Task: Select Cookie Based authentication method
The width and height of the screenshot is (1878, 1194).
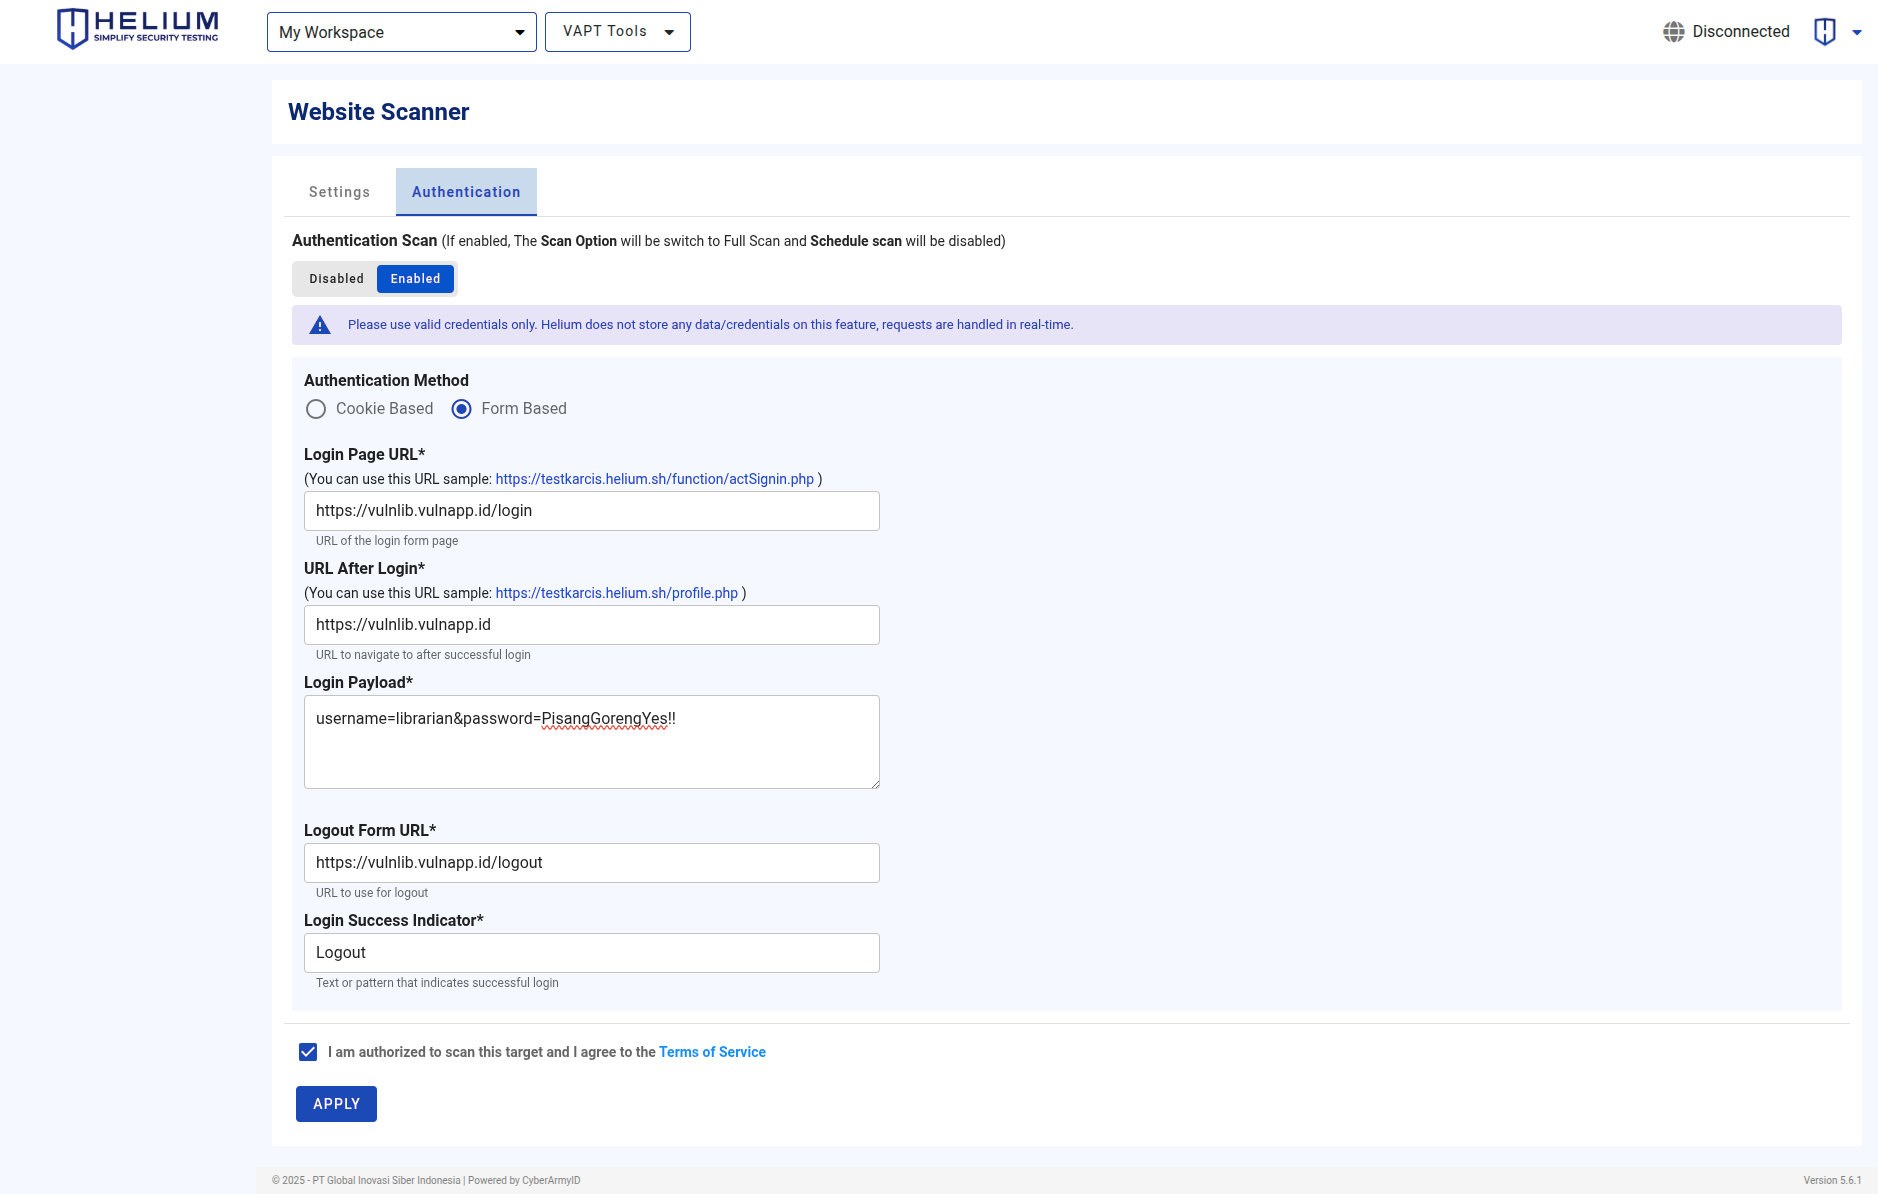Action: [x=316, y=409]
